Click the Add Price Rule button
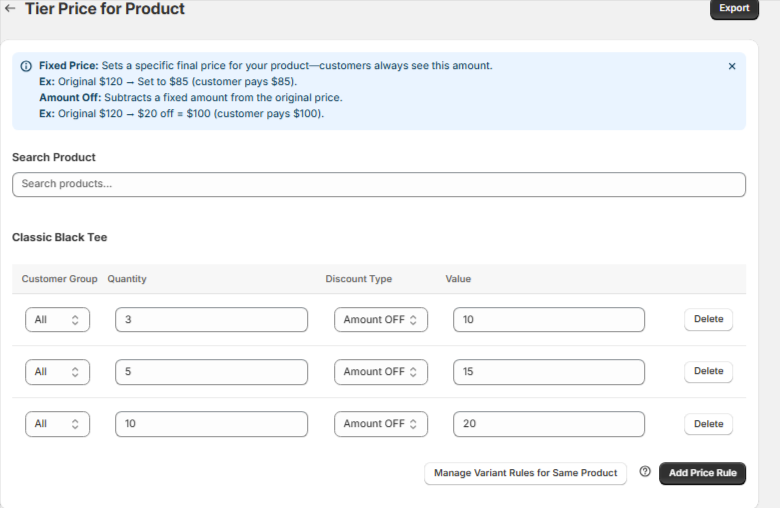 click(702, 473)
